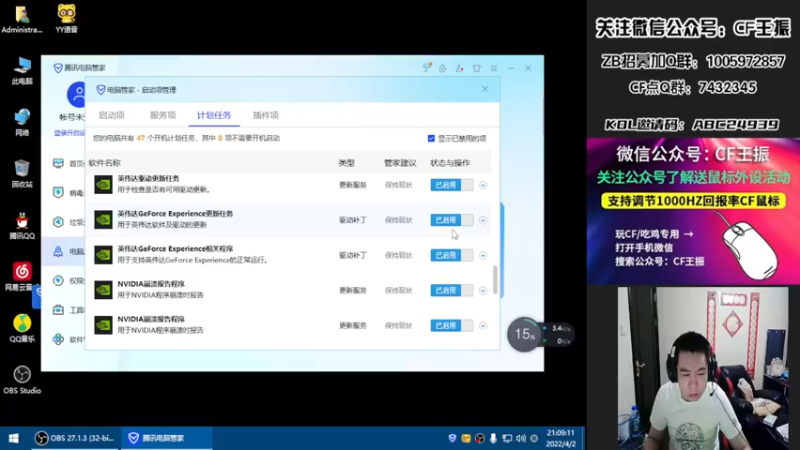Uncheck the 显示已禁用的项 checkbox

coord(431,138)
